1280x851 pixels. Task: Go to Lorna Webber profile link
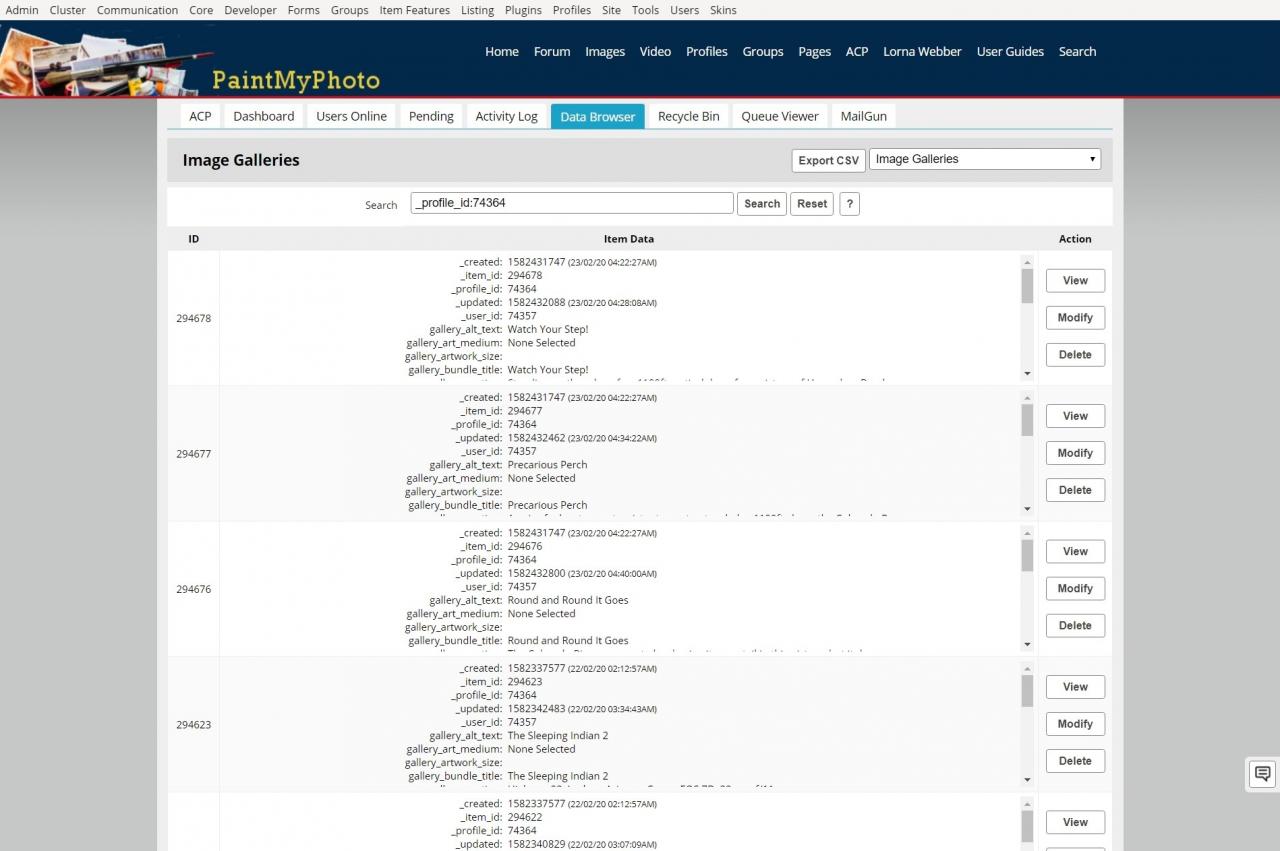point(922,52)
